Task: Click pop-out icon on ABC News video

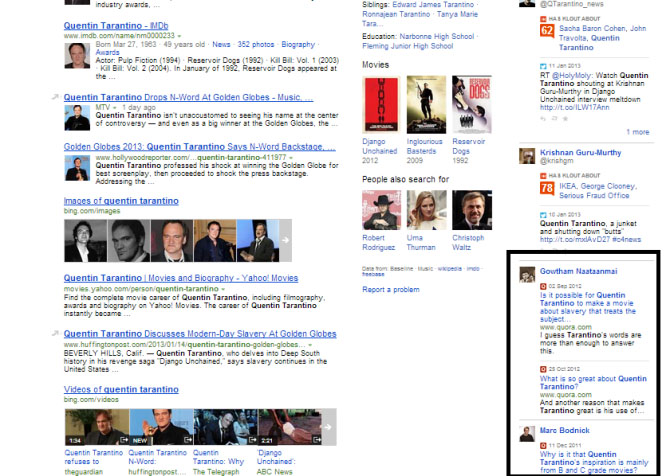Action: tap(317, 440)
